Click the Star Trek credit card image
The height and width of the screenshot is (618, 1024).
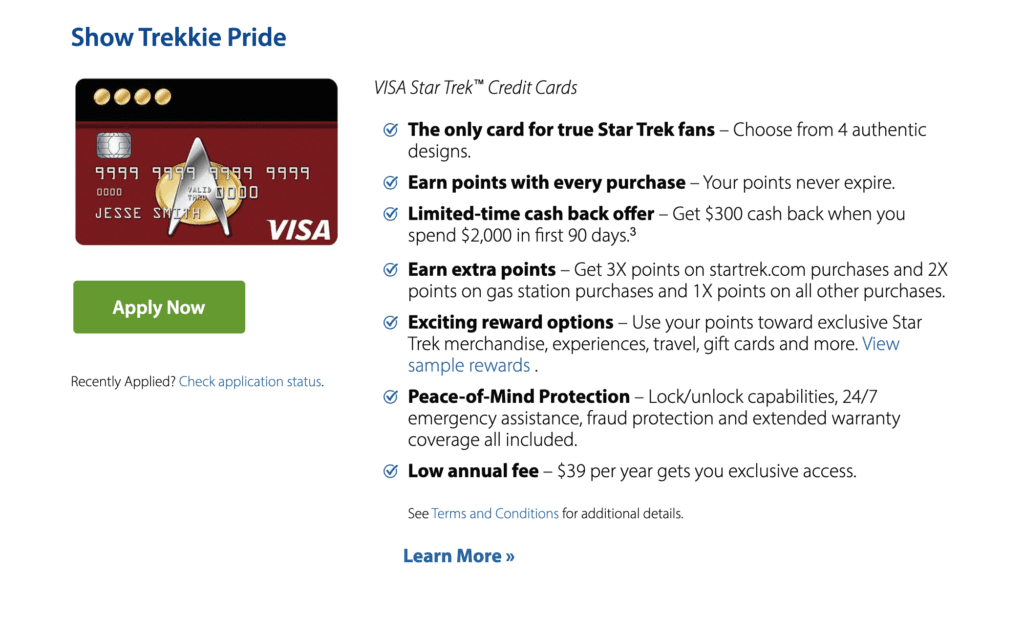pos(206,162)
